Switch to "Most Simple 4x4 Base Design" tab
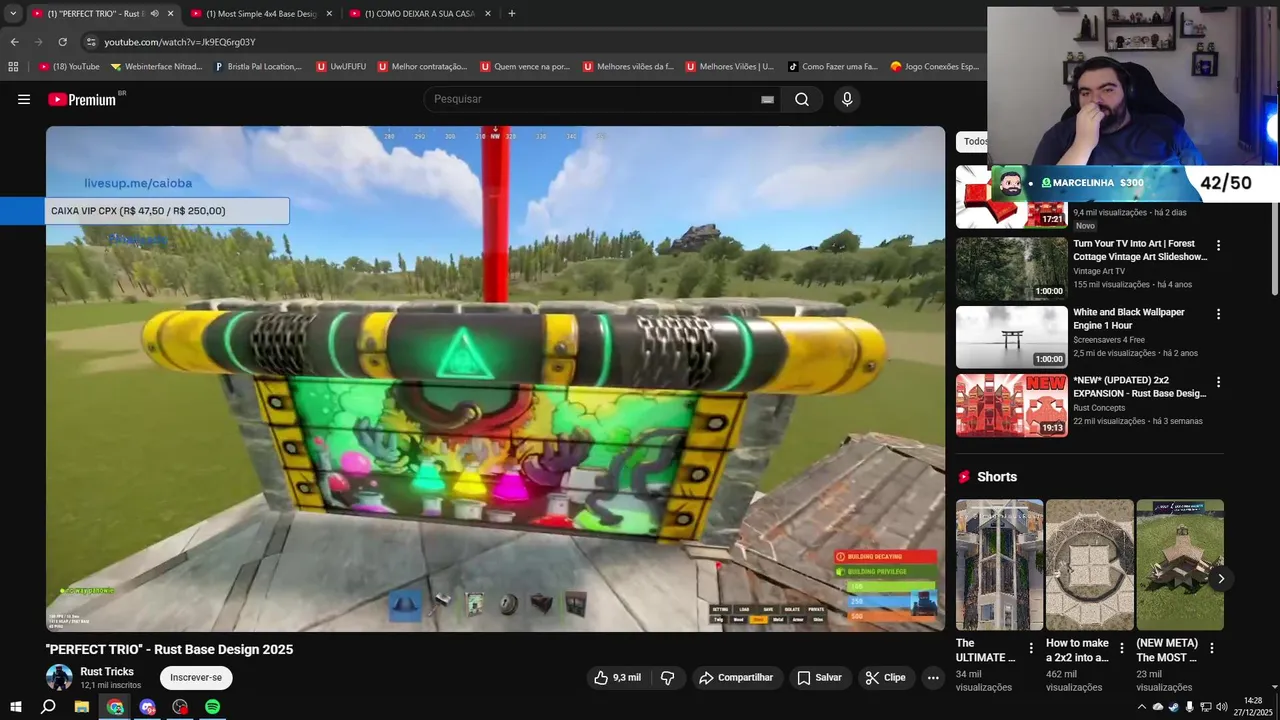1280x720 pixels. 261,13
